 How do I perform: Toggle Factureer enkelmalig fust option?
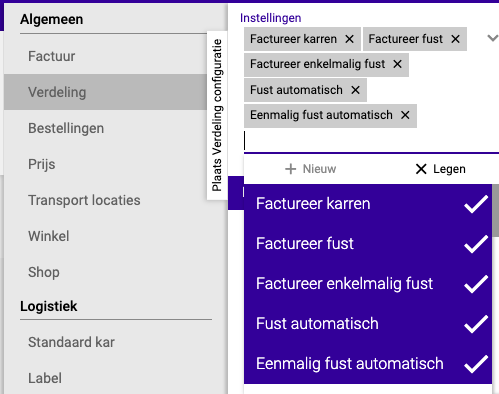tap(368, 284)
